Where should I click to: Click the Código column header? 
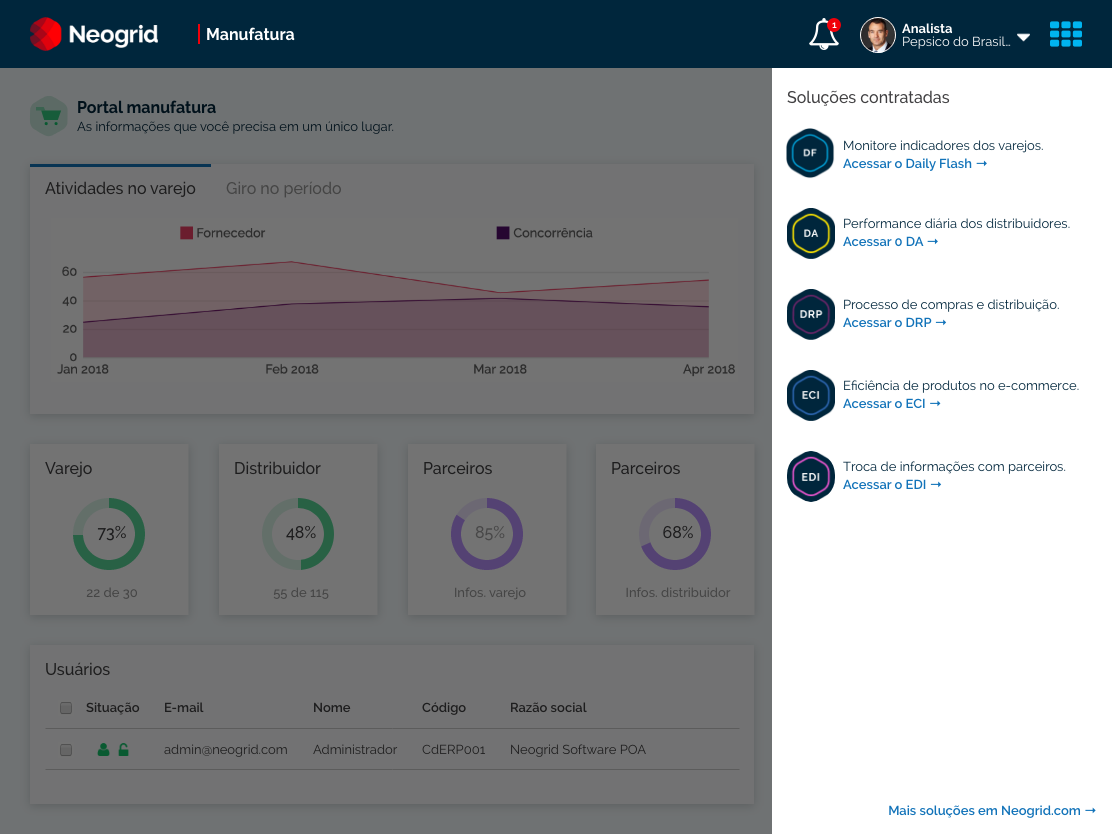[444, 708]
